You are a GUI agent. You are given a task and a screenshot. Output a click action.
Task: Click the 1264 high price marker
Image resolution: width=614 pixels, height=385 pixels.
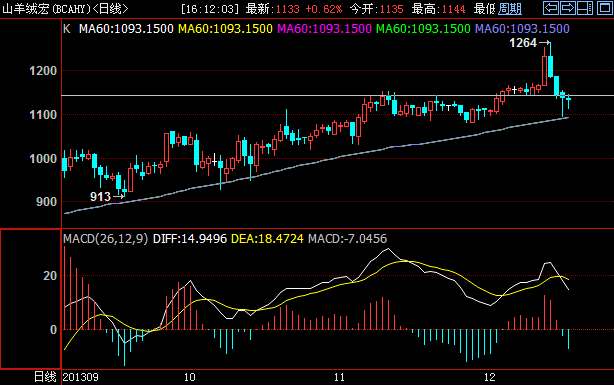pyautogui.click(x=523, y=43)
